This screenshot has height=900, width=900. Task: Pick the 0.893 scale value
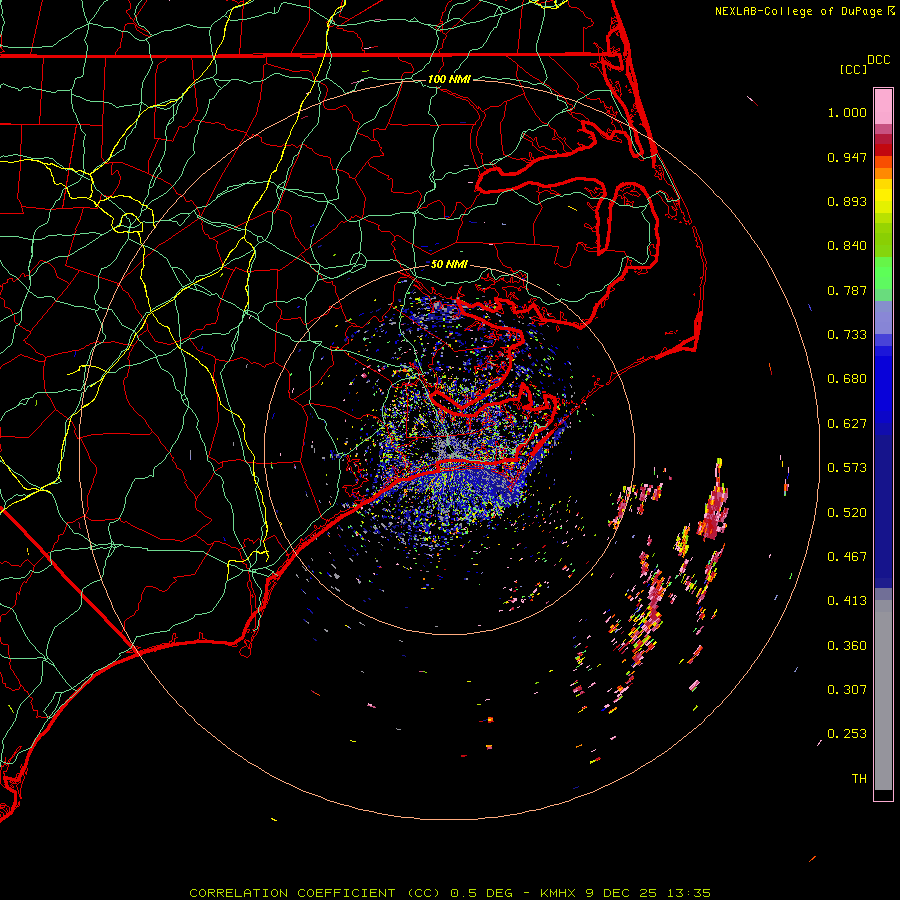847,201
